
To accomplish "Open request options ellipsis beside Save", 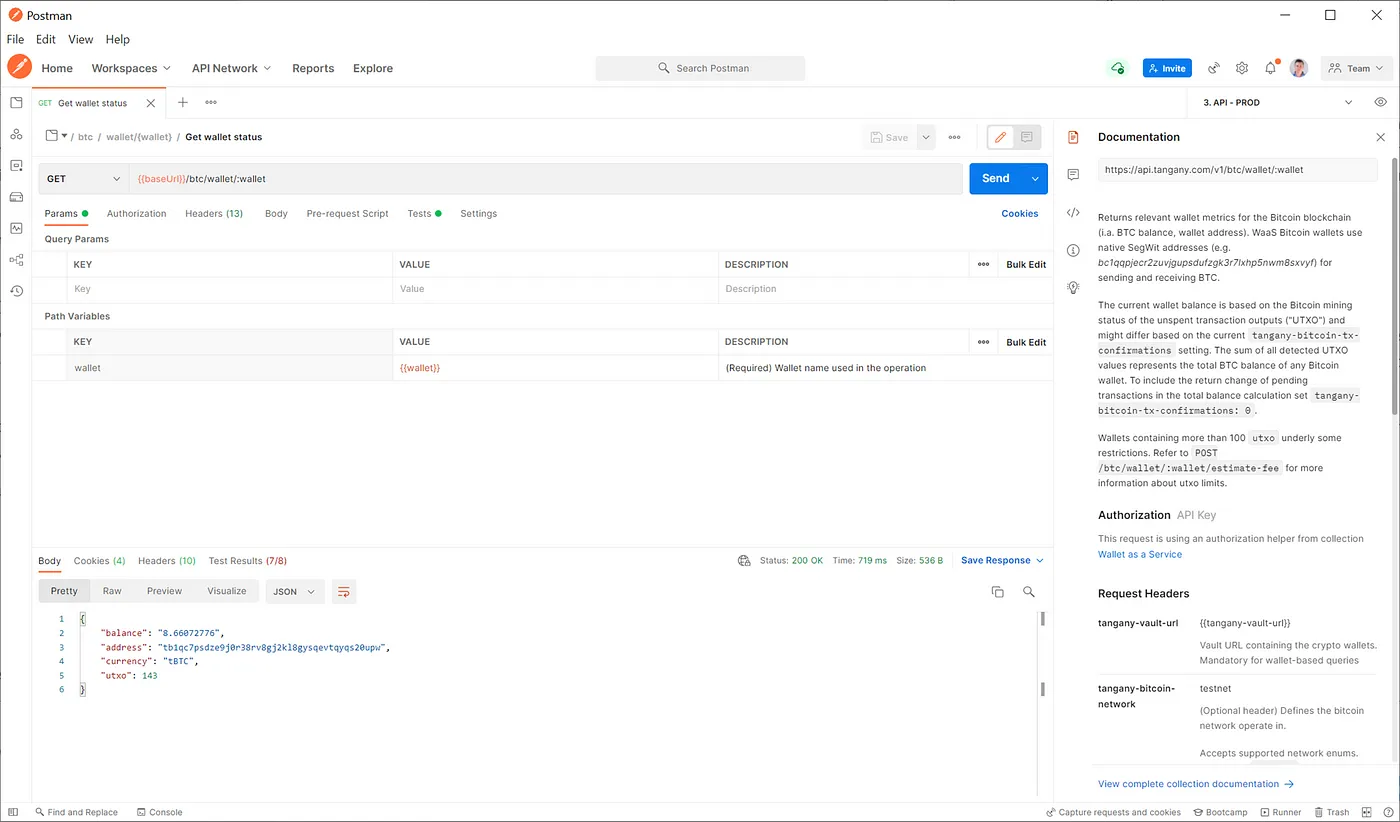I will 954,137.
